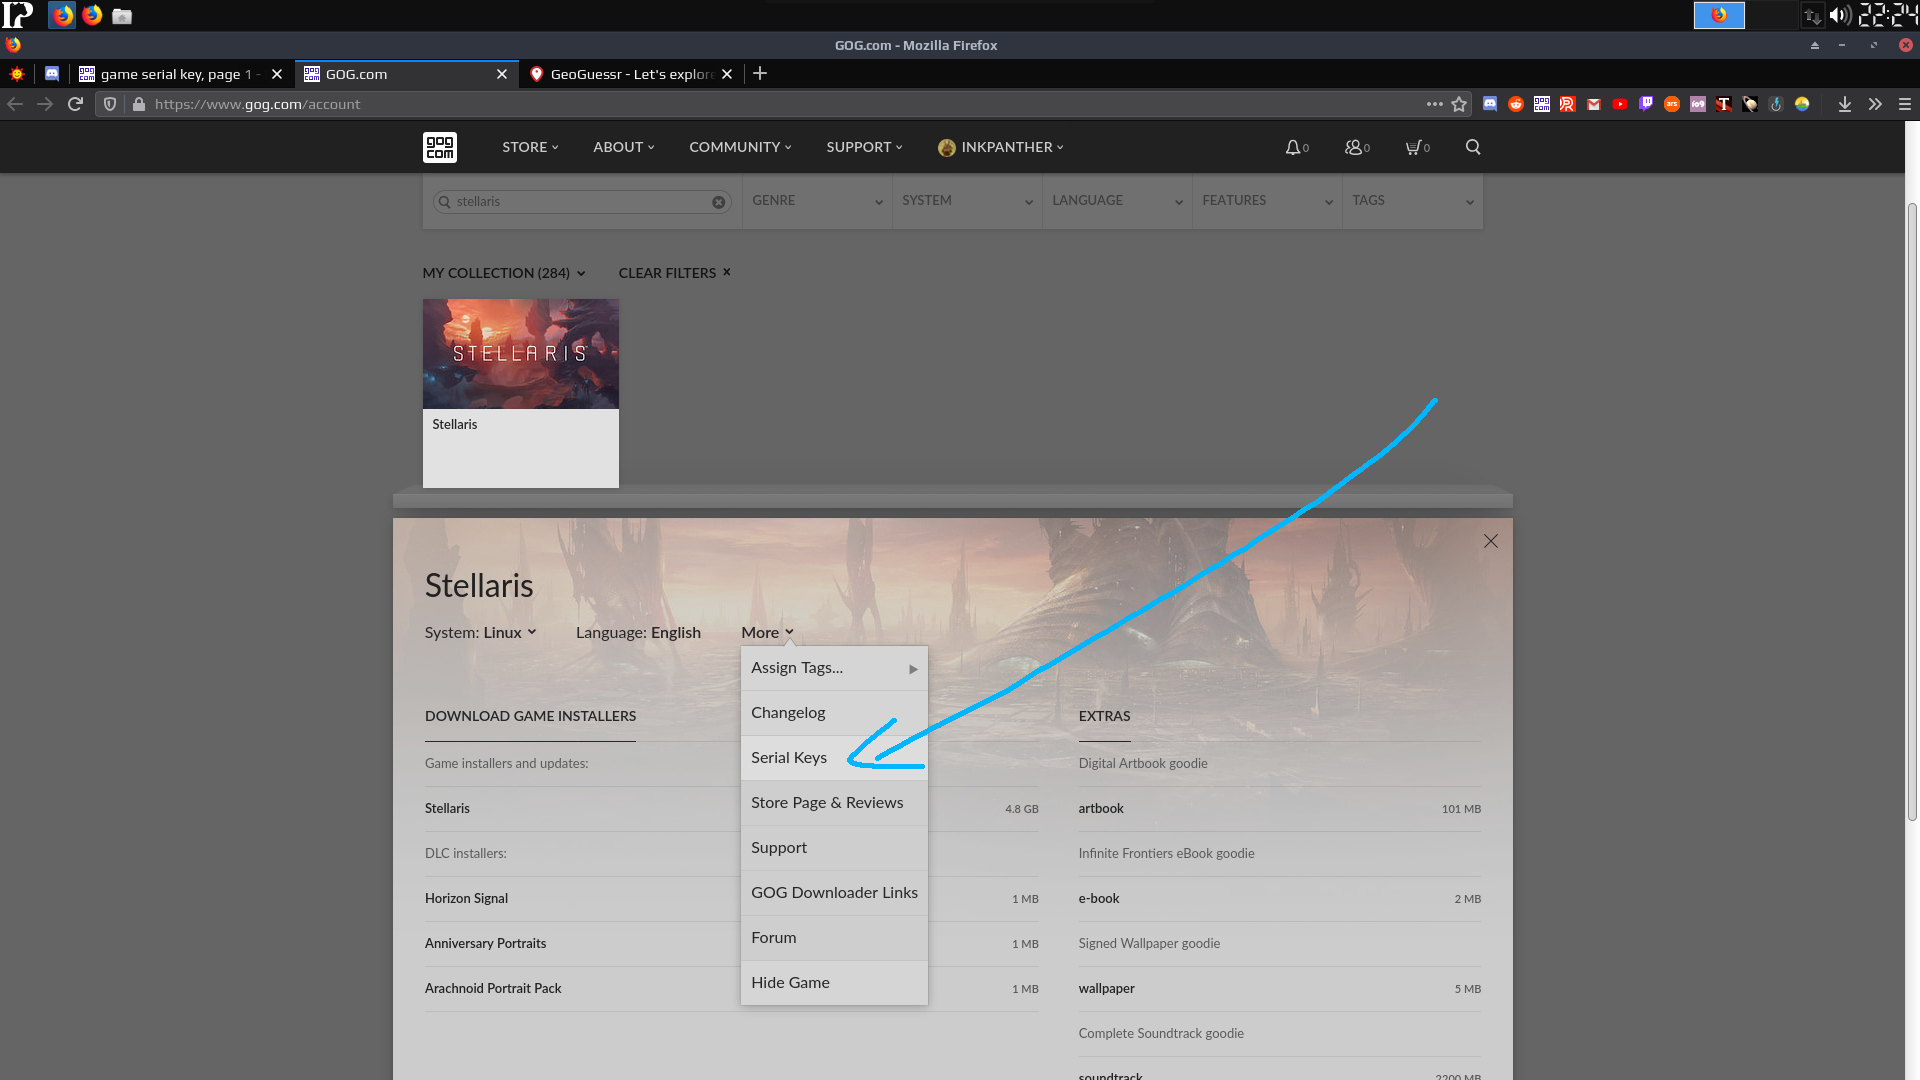
Task: Select Support in the More menu
Action: click(834, 848)
